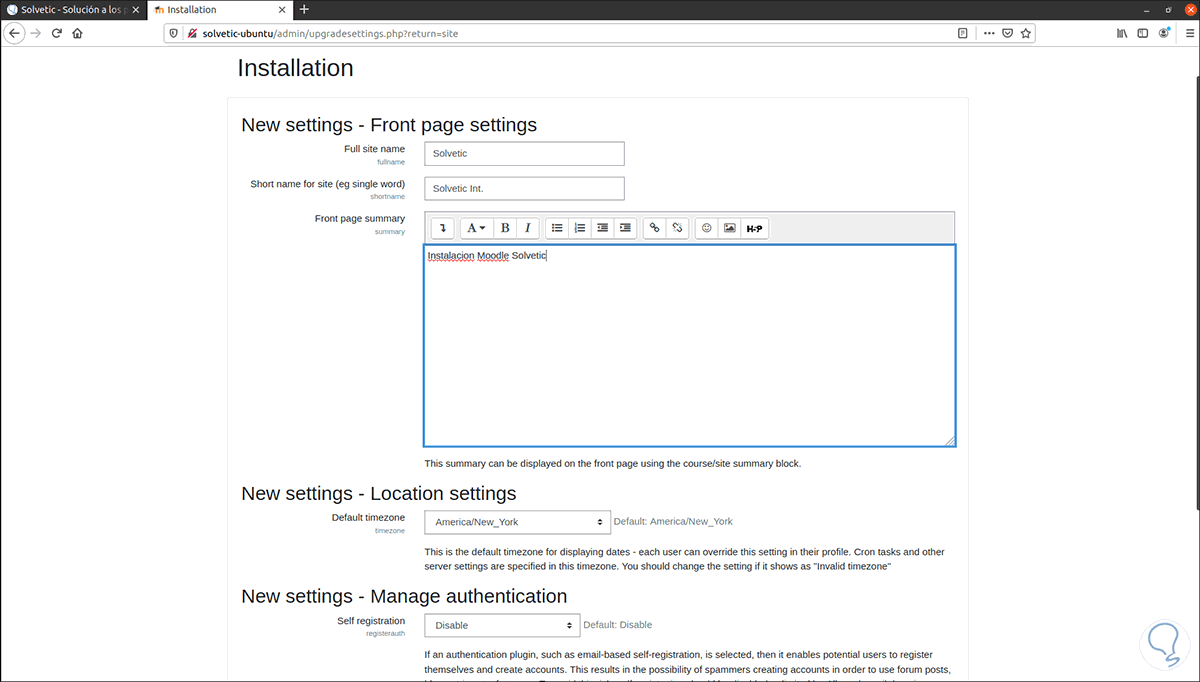This screenshot has height=682, width=1200.
Task: Bookmark this page with the star icon
Action: pyautogui.click(x=1026, y=33)
